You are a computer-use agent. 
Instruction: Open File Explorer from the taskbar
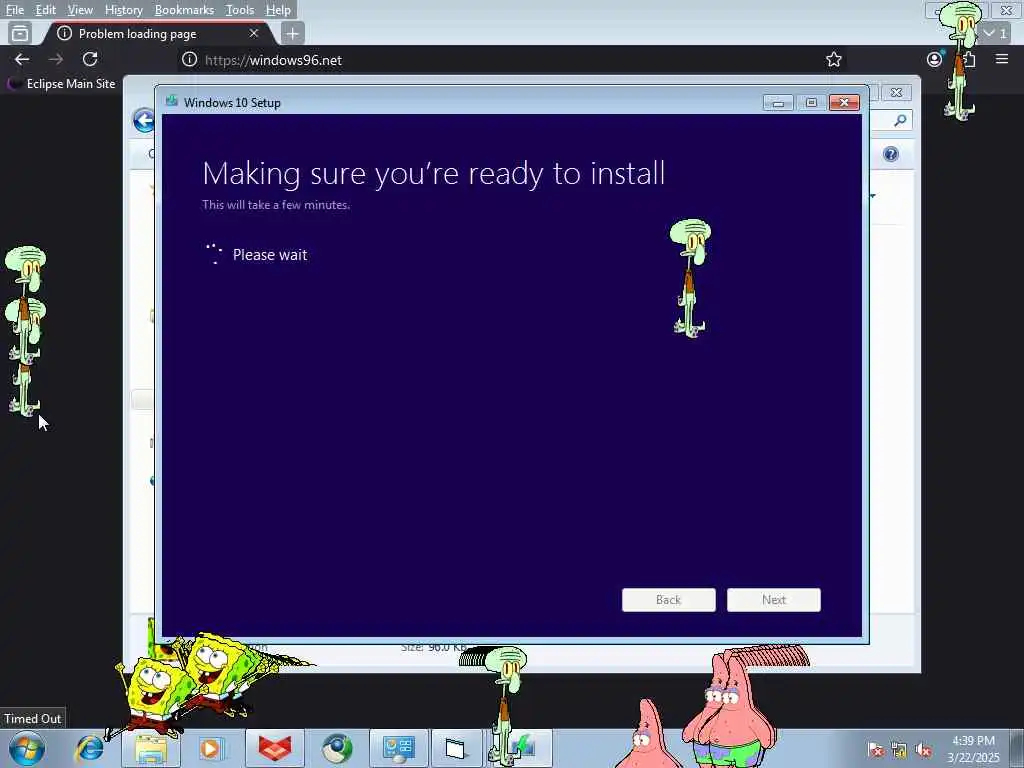coord(151,749)
